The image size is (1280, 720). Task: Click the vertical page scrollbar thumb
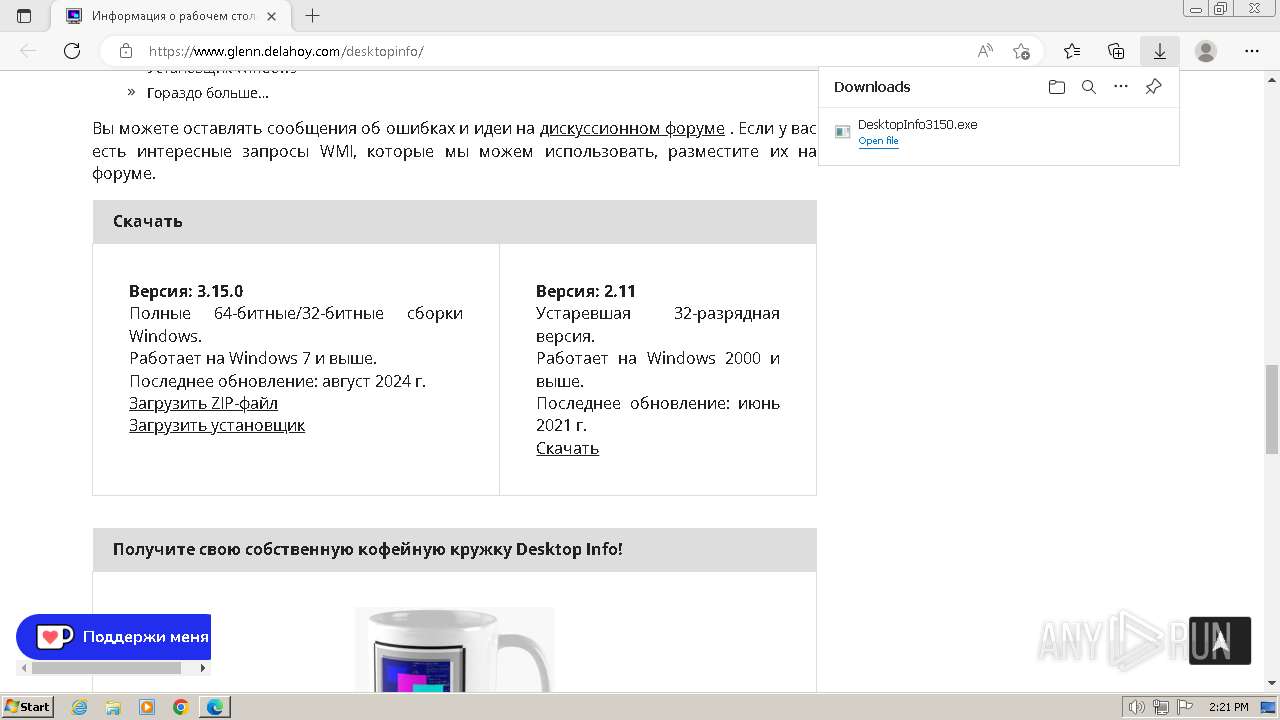(x=1272, y=409)
